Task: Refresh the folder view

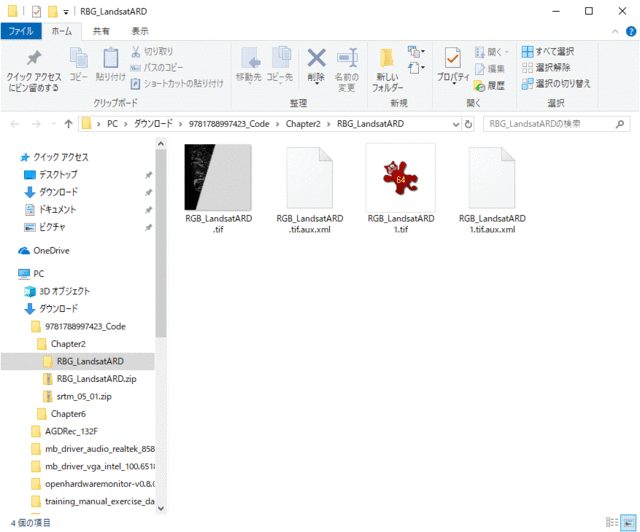Action: (x=469, y=124)
